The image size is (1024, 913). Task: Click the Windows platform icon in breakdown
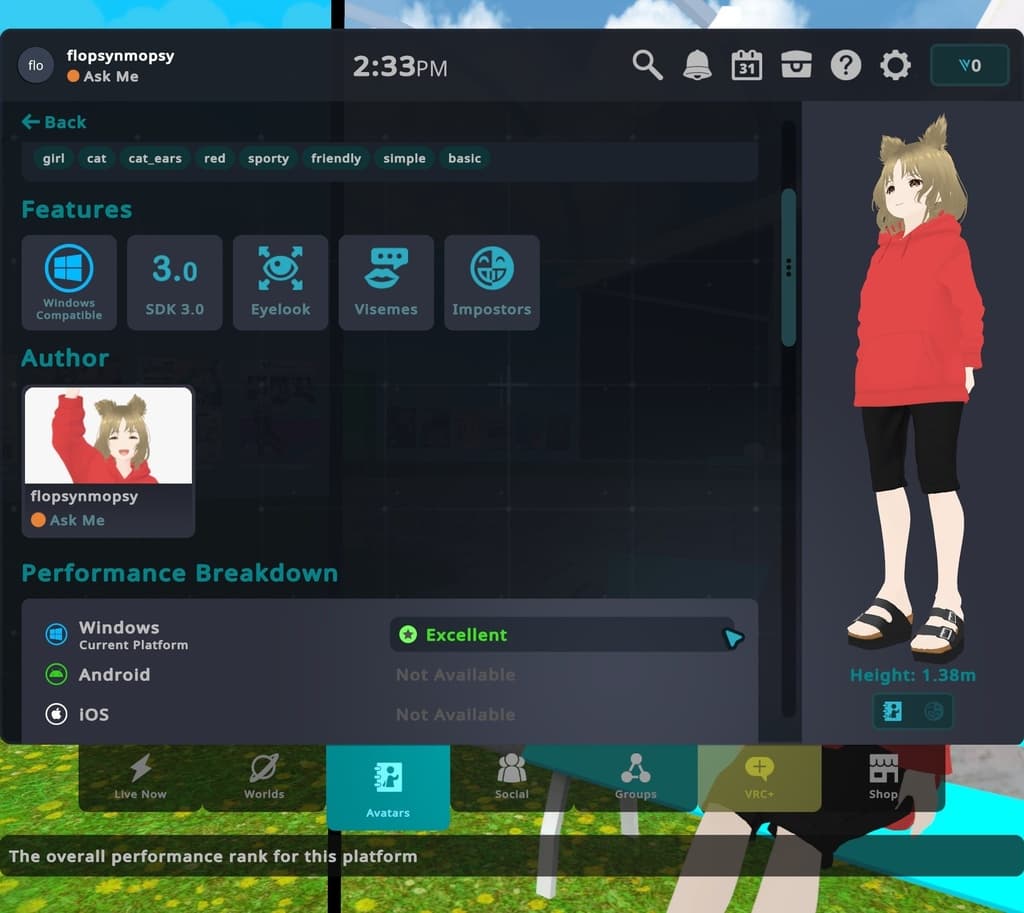[56, 634]
